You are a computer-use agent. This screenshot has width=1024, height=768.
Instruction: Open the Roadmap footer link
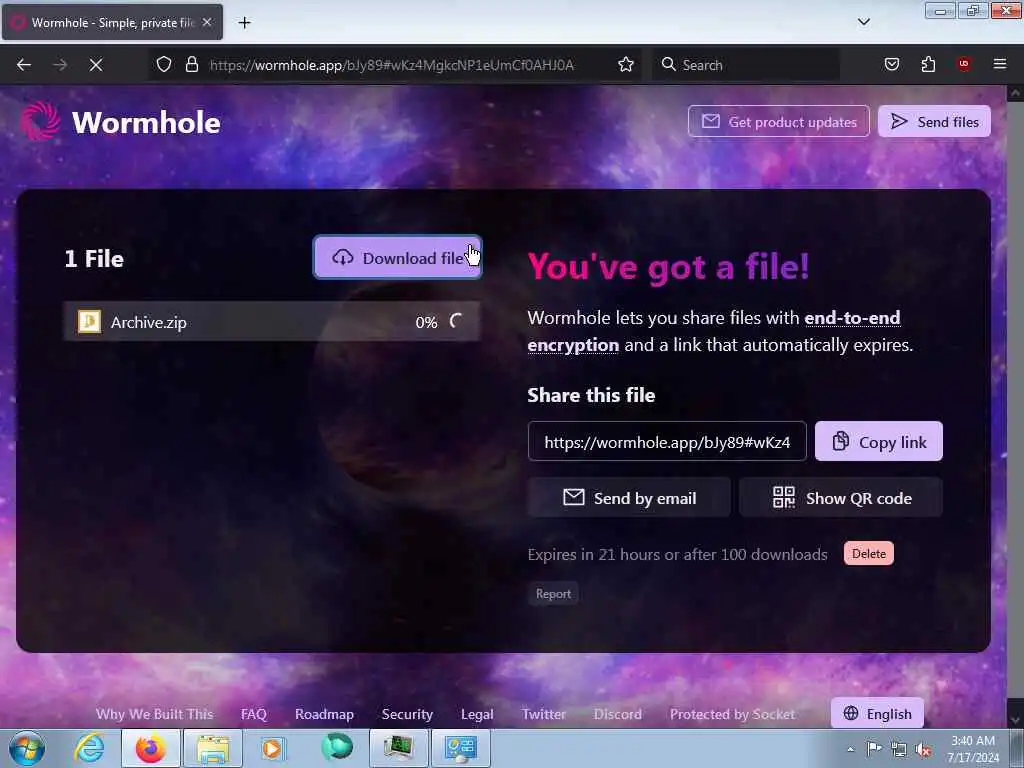click(x=324, y=714)
